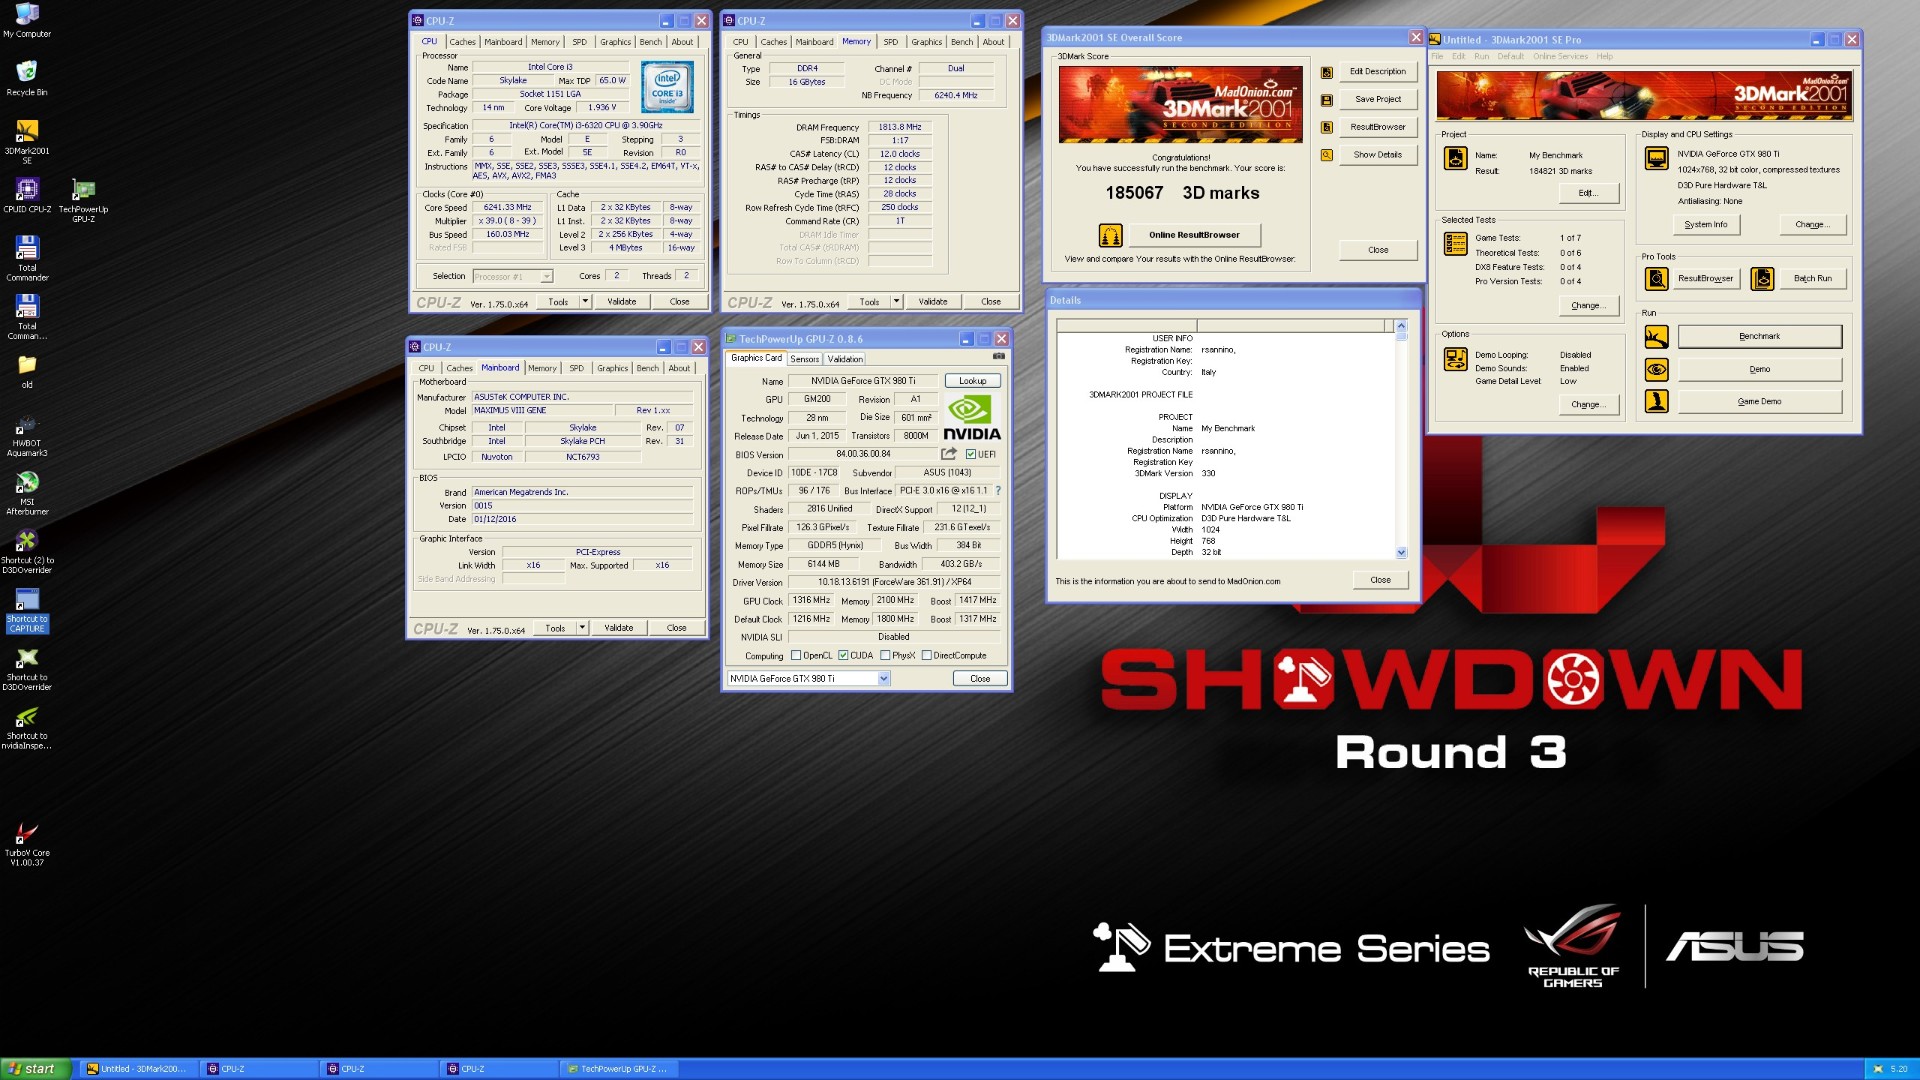Click the Game Demo joystick icon
1920x1080 pixels.
(x=1657, y=402)
